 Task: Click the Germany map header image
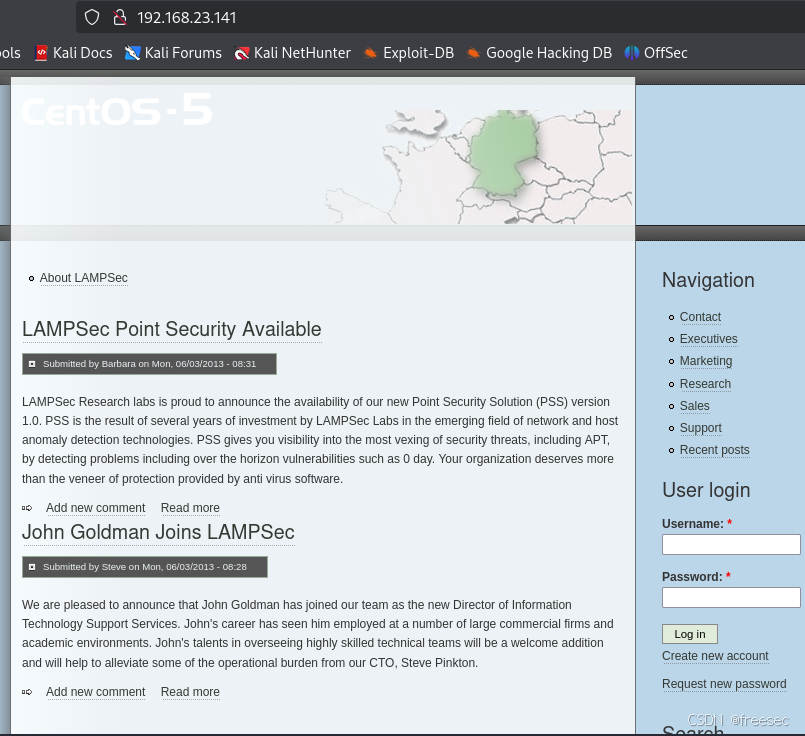click(x=478, y=166)
